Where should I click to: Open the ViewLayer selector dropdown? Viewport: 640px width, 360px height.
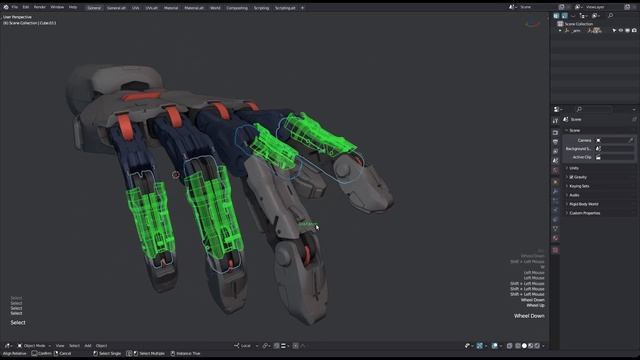point(578,7)
